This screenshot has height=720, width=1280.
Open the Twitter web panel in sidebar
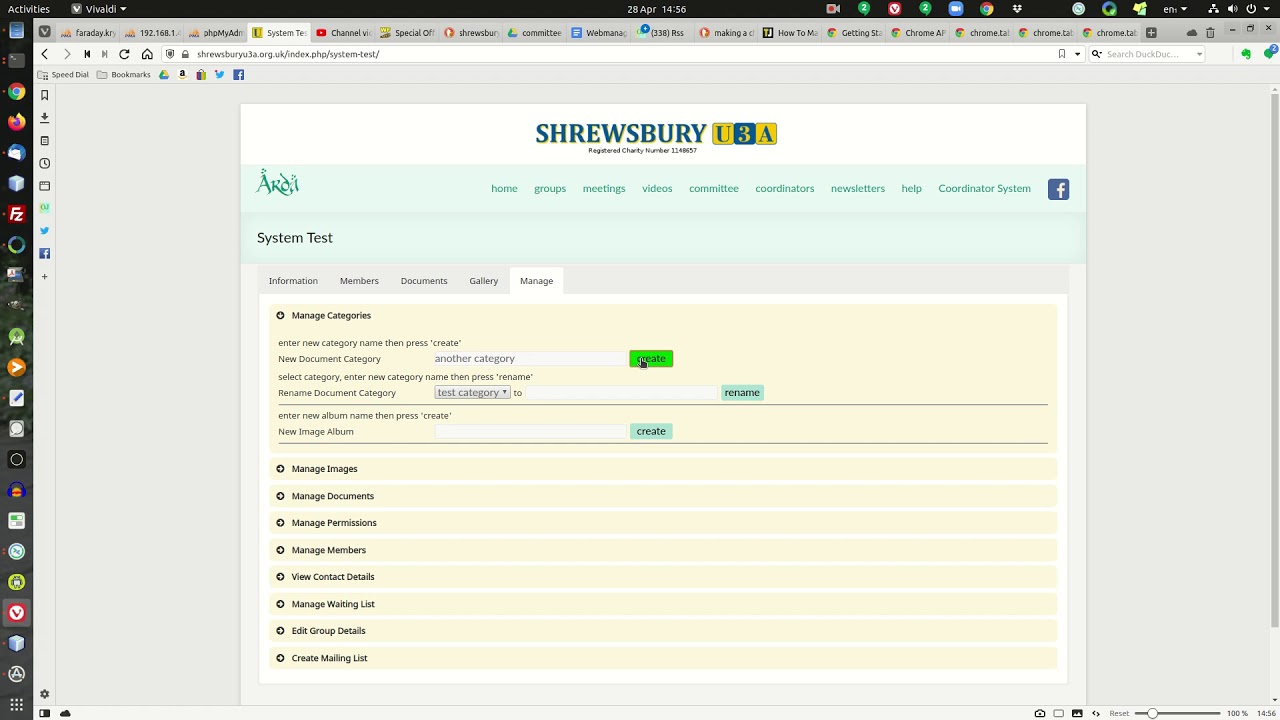pyautogui.click(x=44, y=231)
